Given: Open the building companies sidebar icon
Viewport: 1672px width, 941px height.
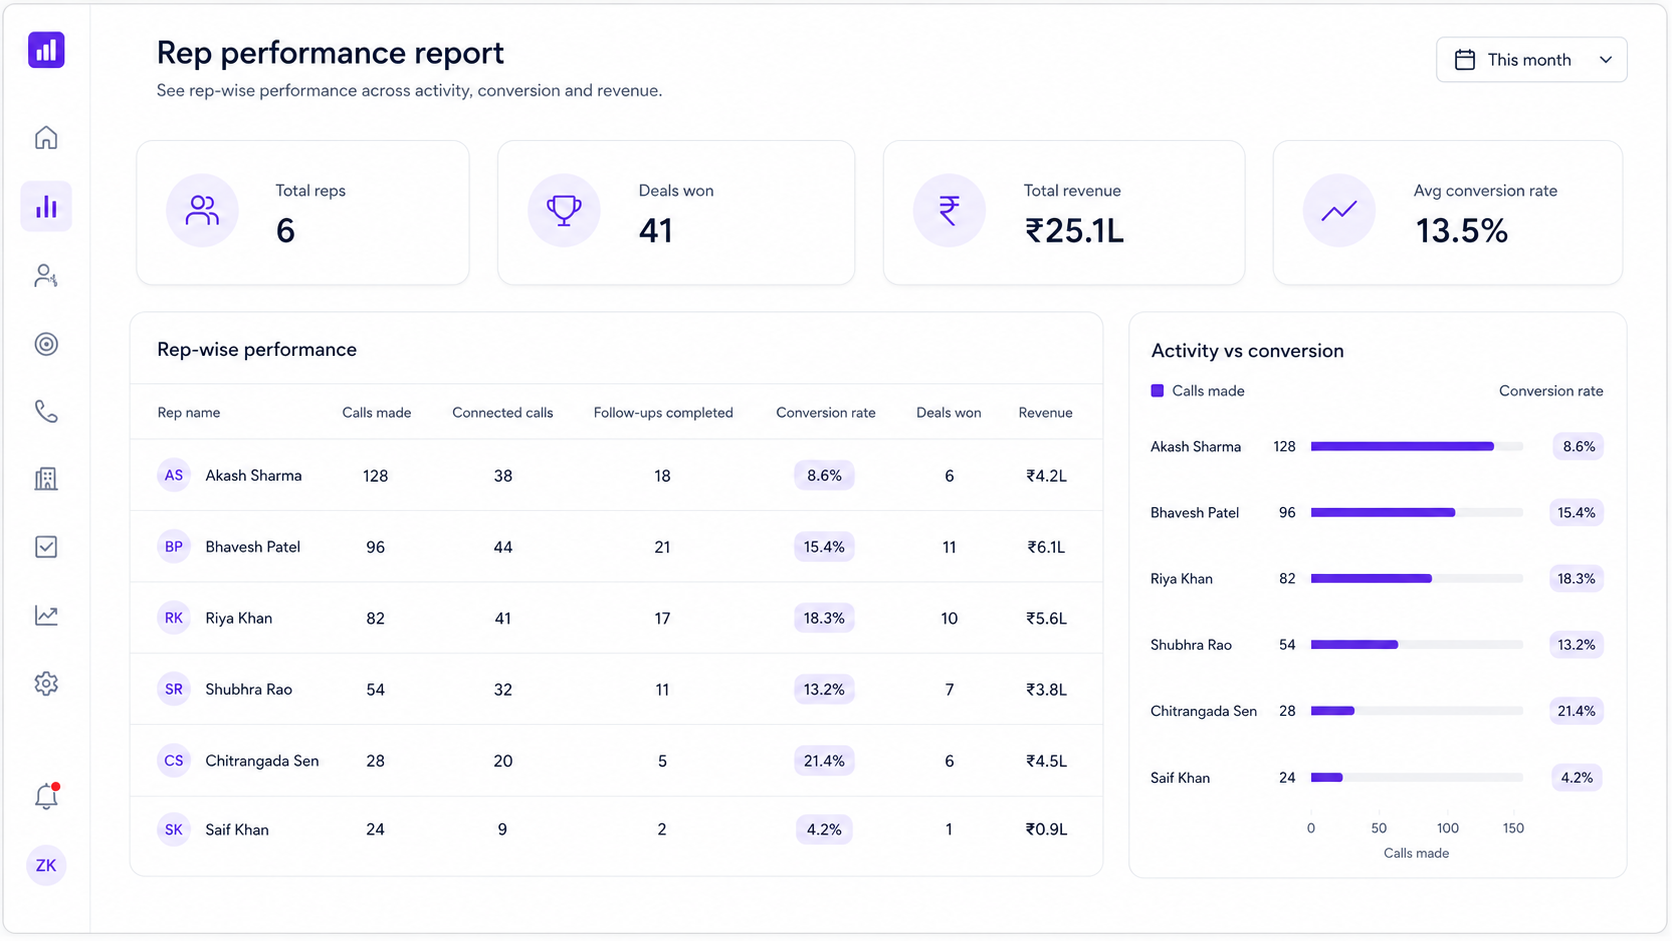Looking at the screenshot, I should click(x=46, y=479).
